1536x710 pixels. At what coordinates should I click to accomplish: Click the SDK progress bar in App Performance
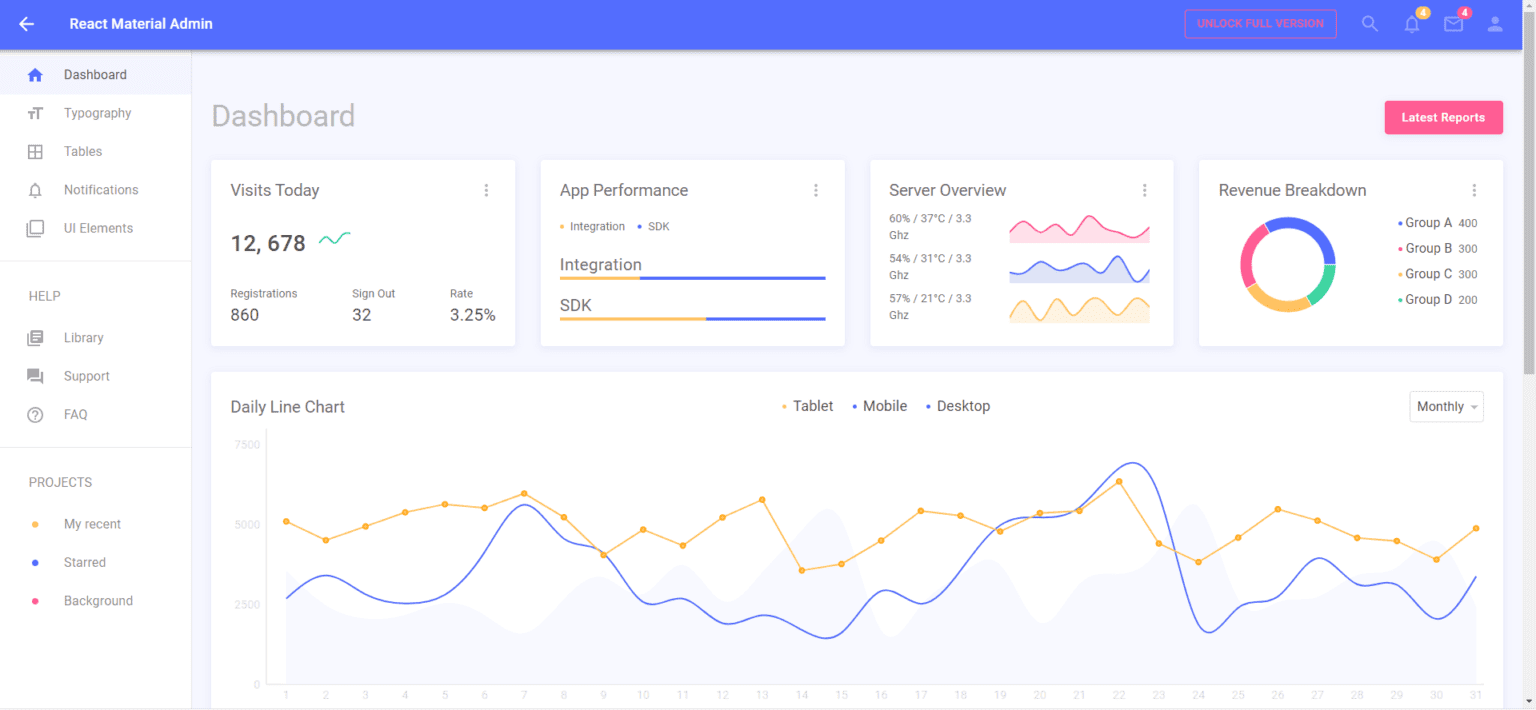click(x=692, y=319)
